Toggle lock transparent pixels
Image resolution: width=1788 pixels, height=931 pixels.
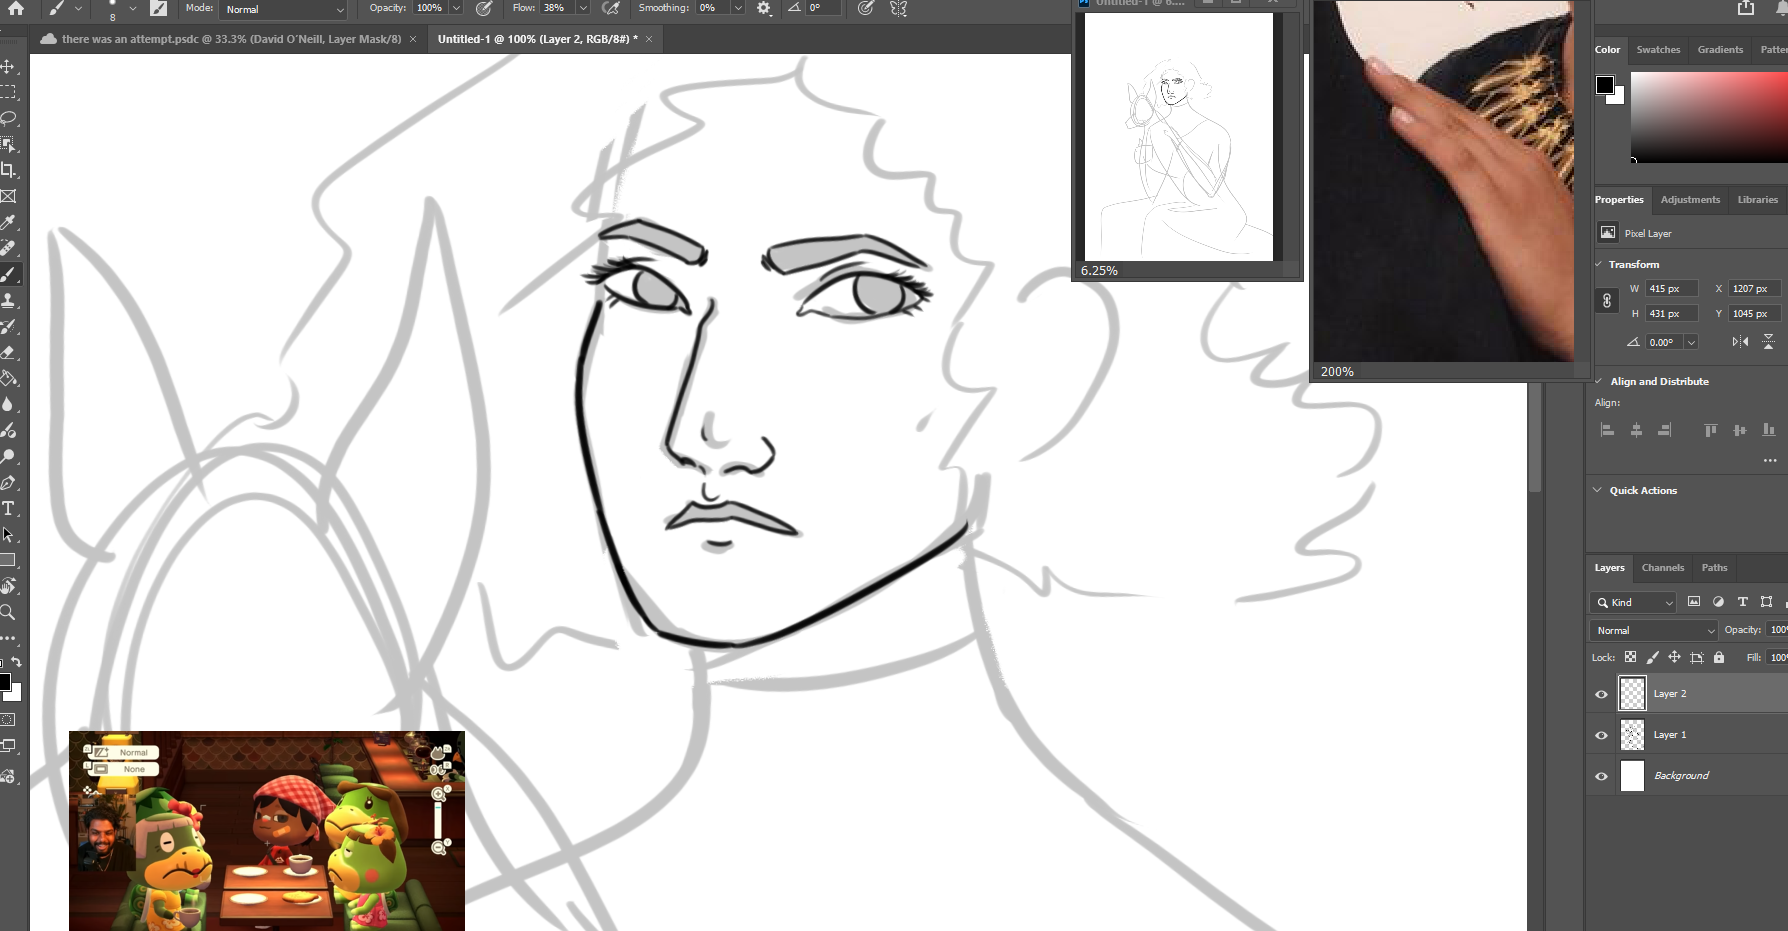point(1630,657)
